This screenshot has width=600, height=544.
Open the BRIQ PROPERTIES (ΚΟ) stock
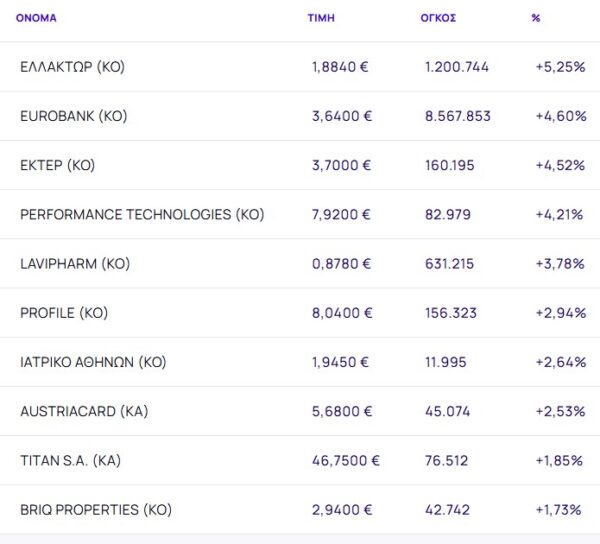(x=96, y=510)
